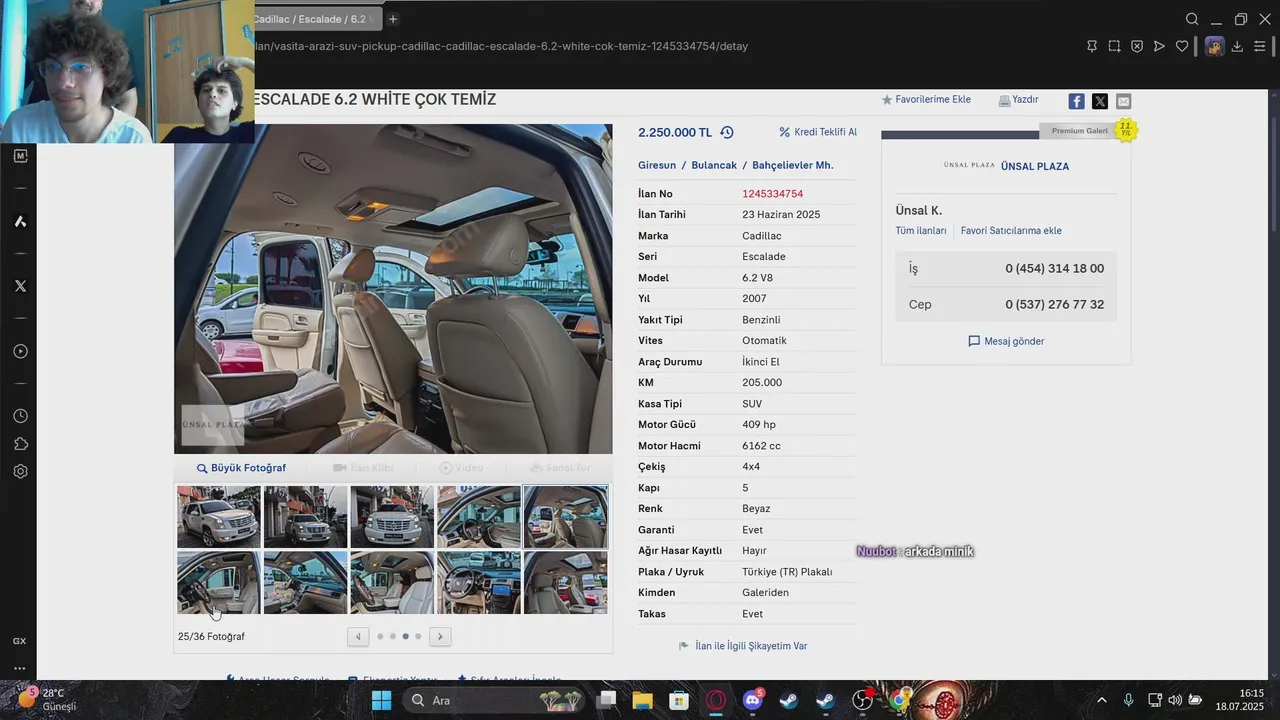This screenshot has height=720, width=1280.
Task: Open first thumbnail in top row
Action: pyautogui.click(x=219, y=517)
